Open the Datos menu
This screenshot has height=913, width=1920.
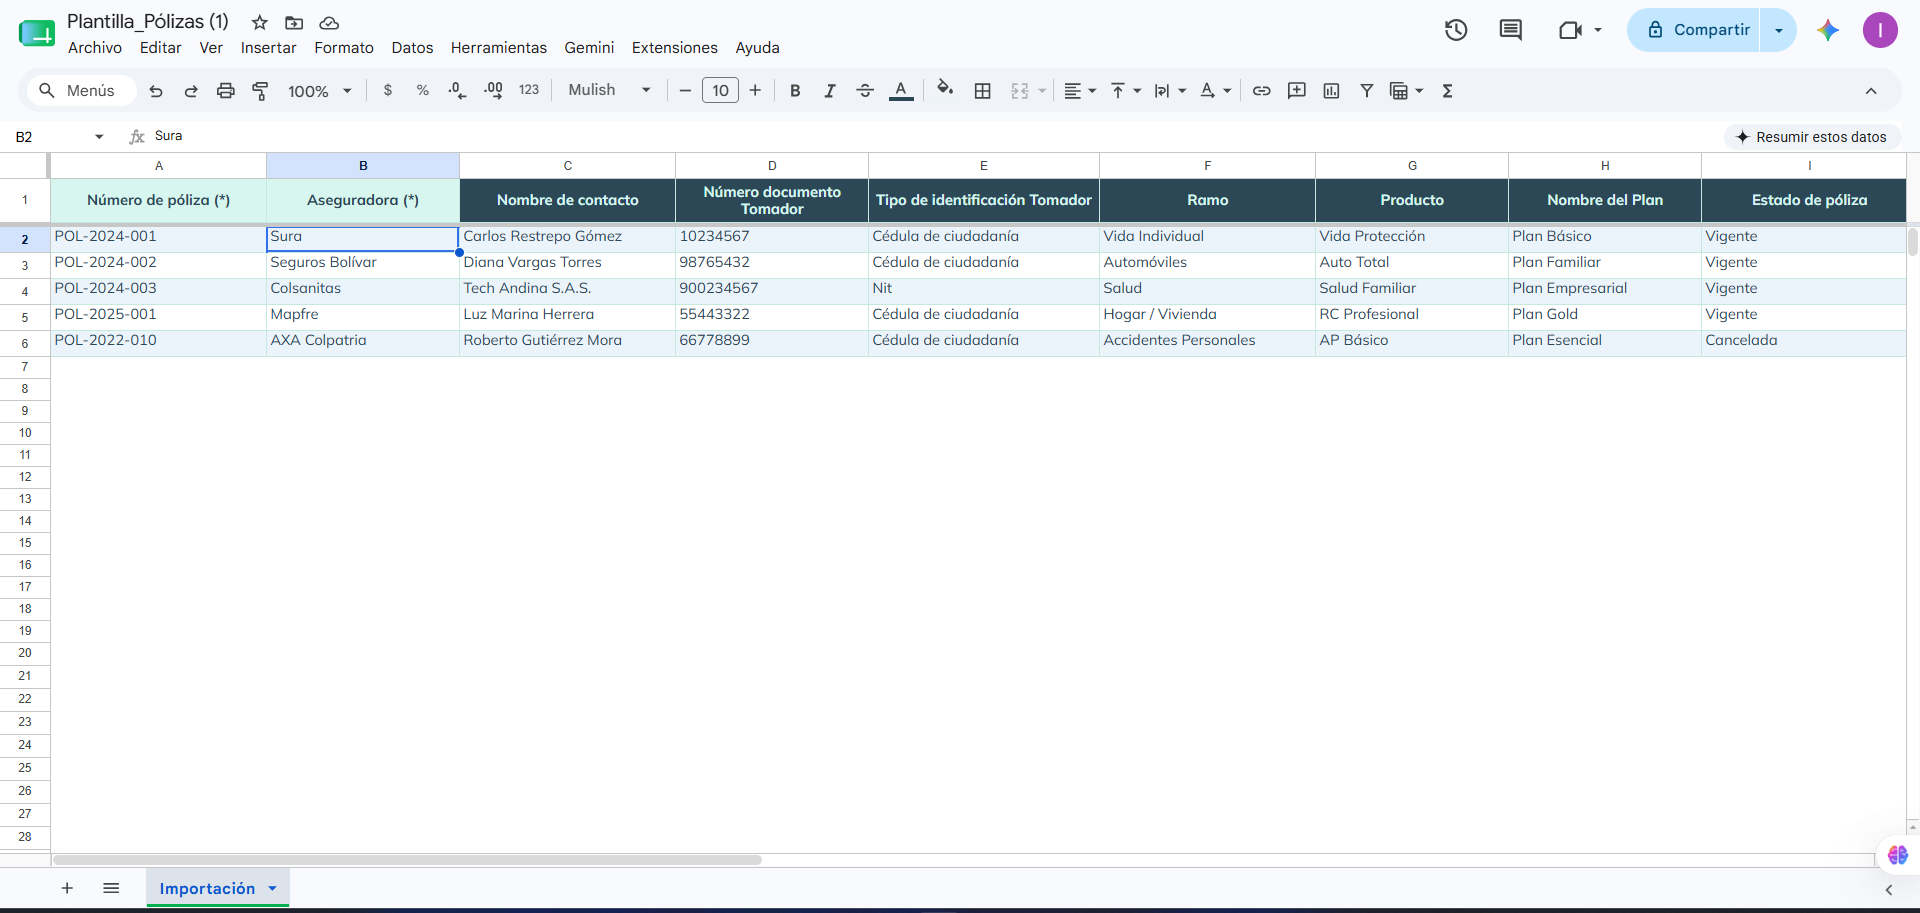[412, 48]
